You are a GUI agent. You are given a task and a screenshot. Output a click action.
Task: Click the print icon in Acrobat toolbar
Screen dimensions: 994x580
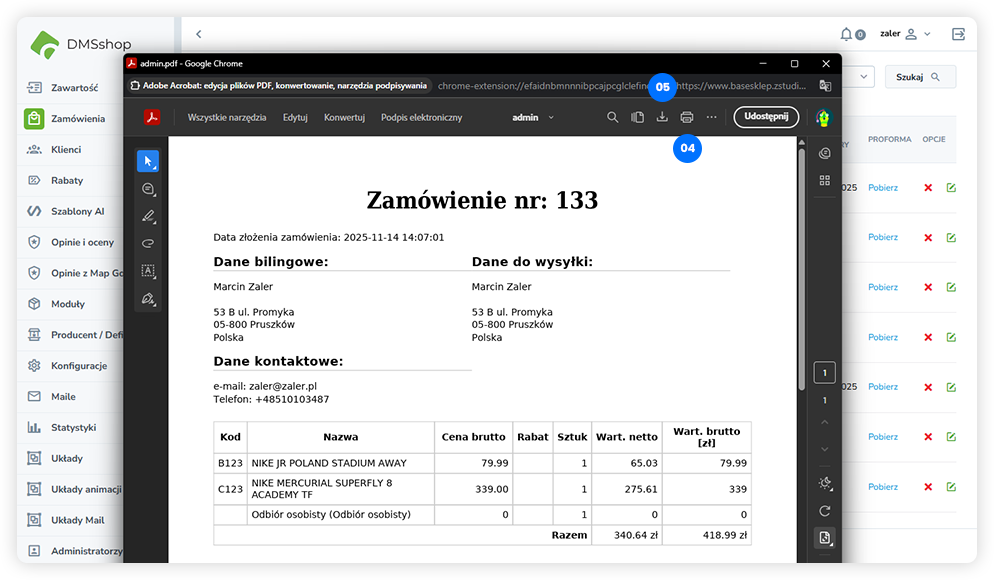686,118
